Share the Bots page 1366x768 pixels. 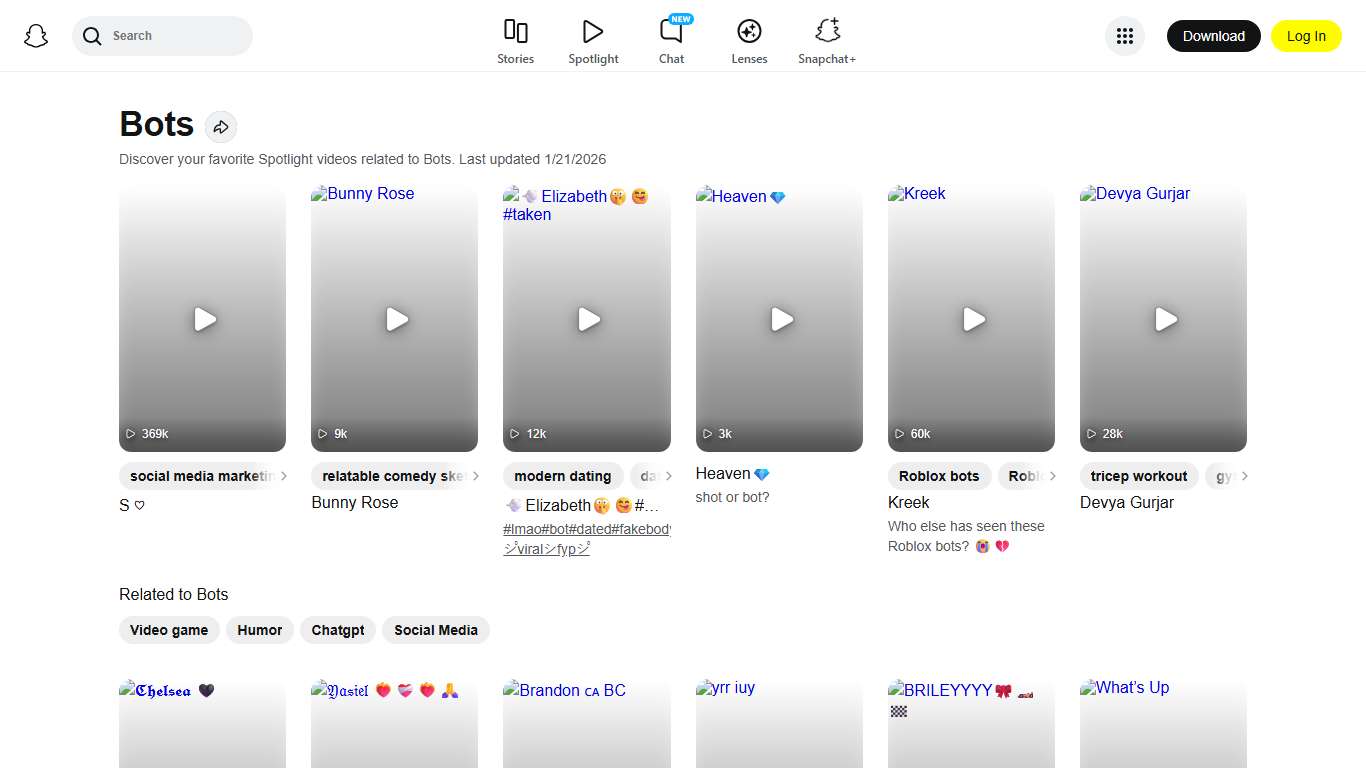point(221,126)
